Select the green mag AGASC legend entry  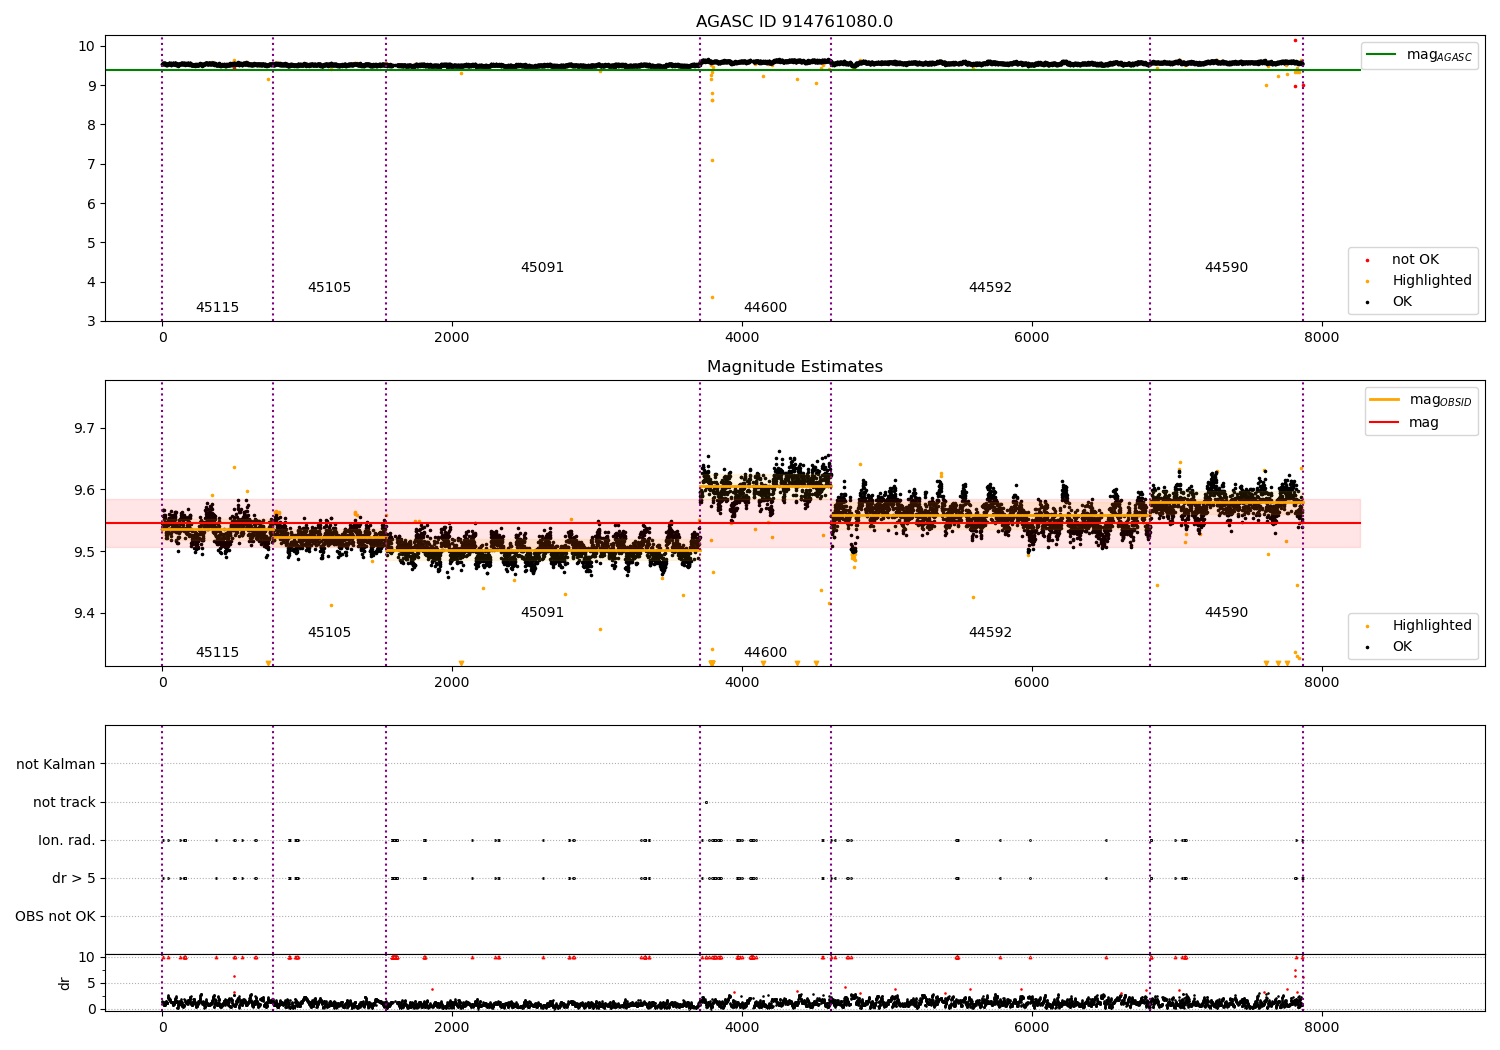coord(1417,55)
